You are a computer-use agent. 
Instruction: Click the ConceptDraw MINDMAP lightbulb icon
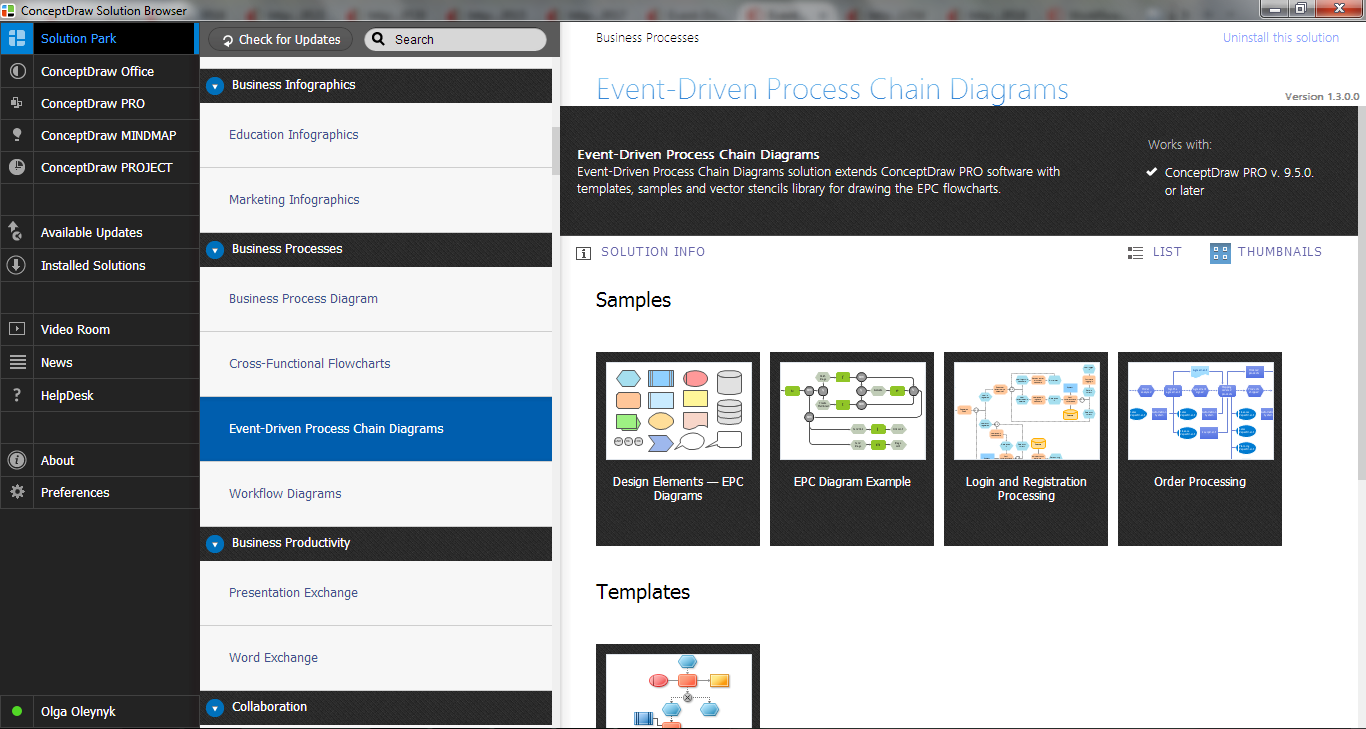click(x=16, y=136)
